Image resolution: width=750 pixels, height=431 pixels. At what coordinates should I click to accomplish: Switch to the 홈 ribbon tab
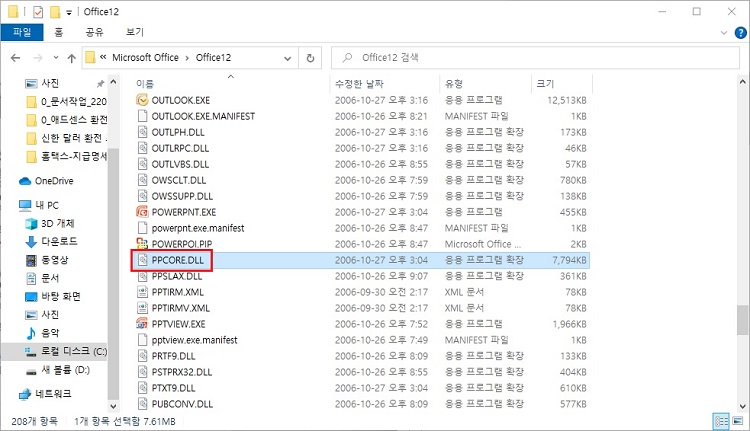58,32
